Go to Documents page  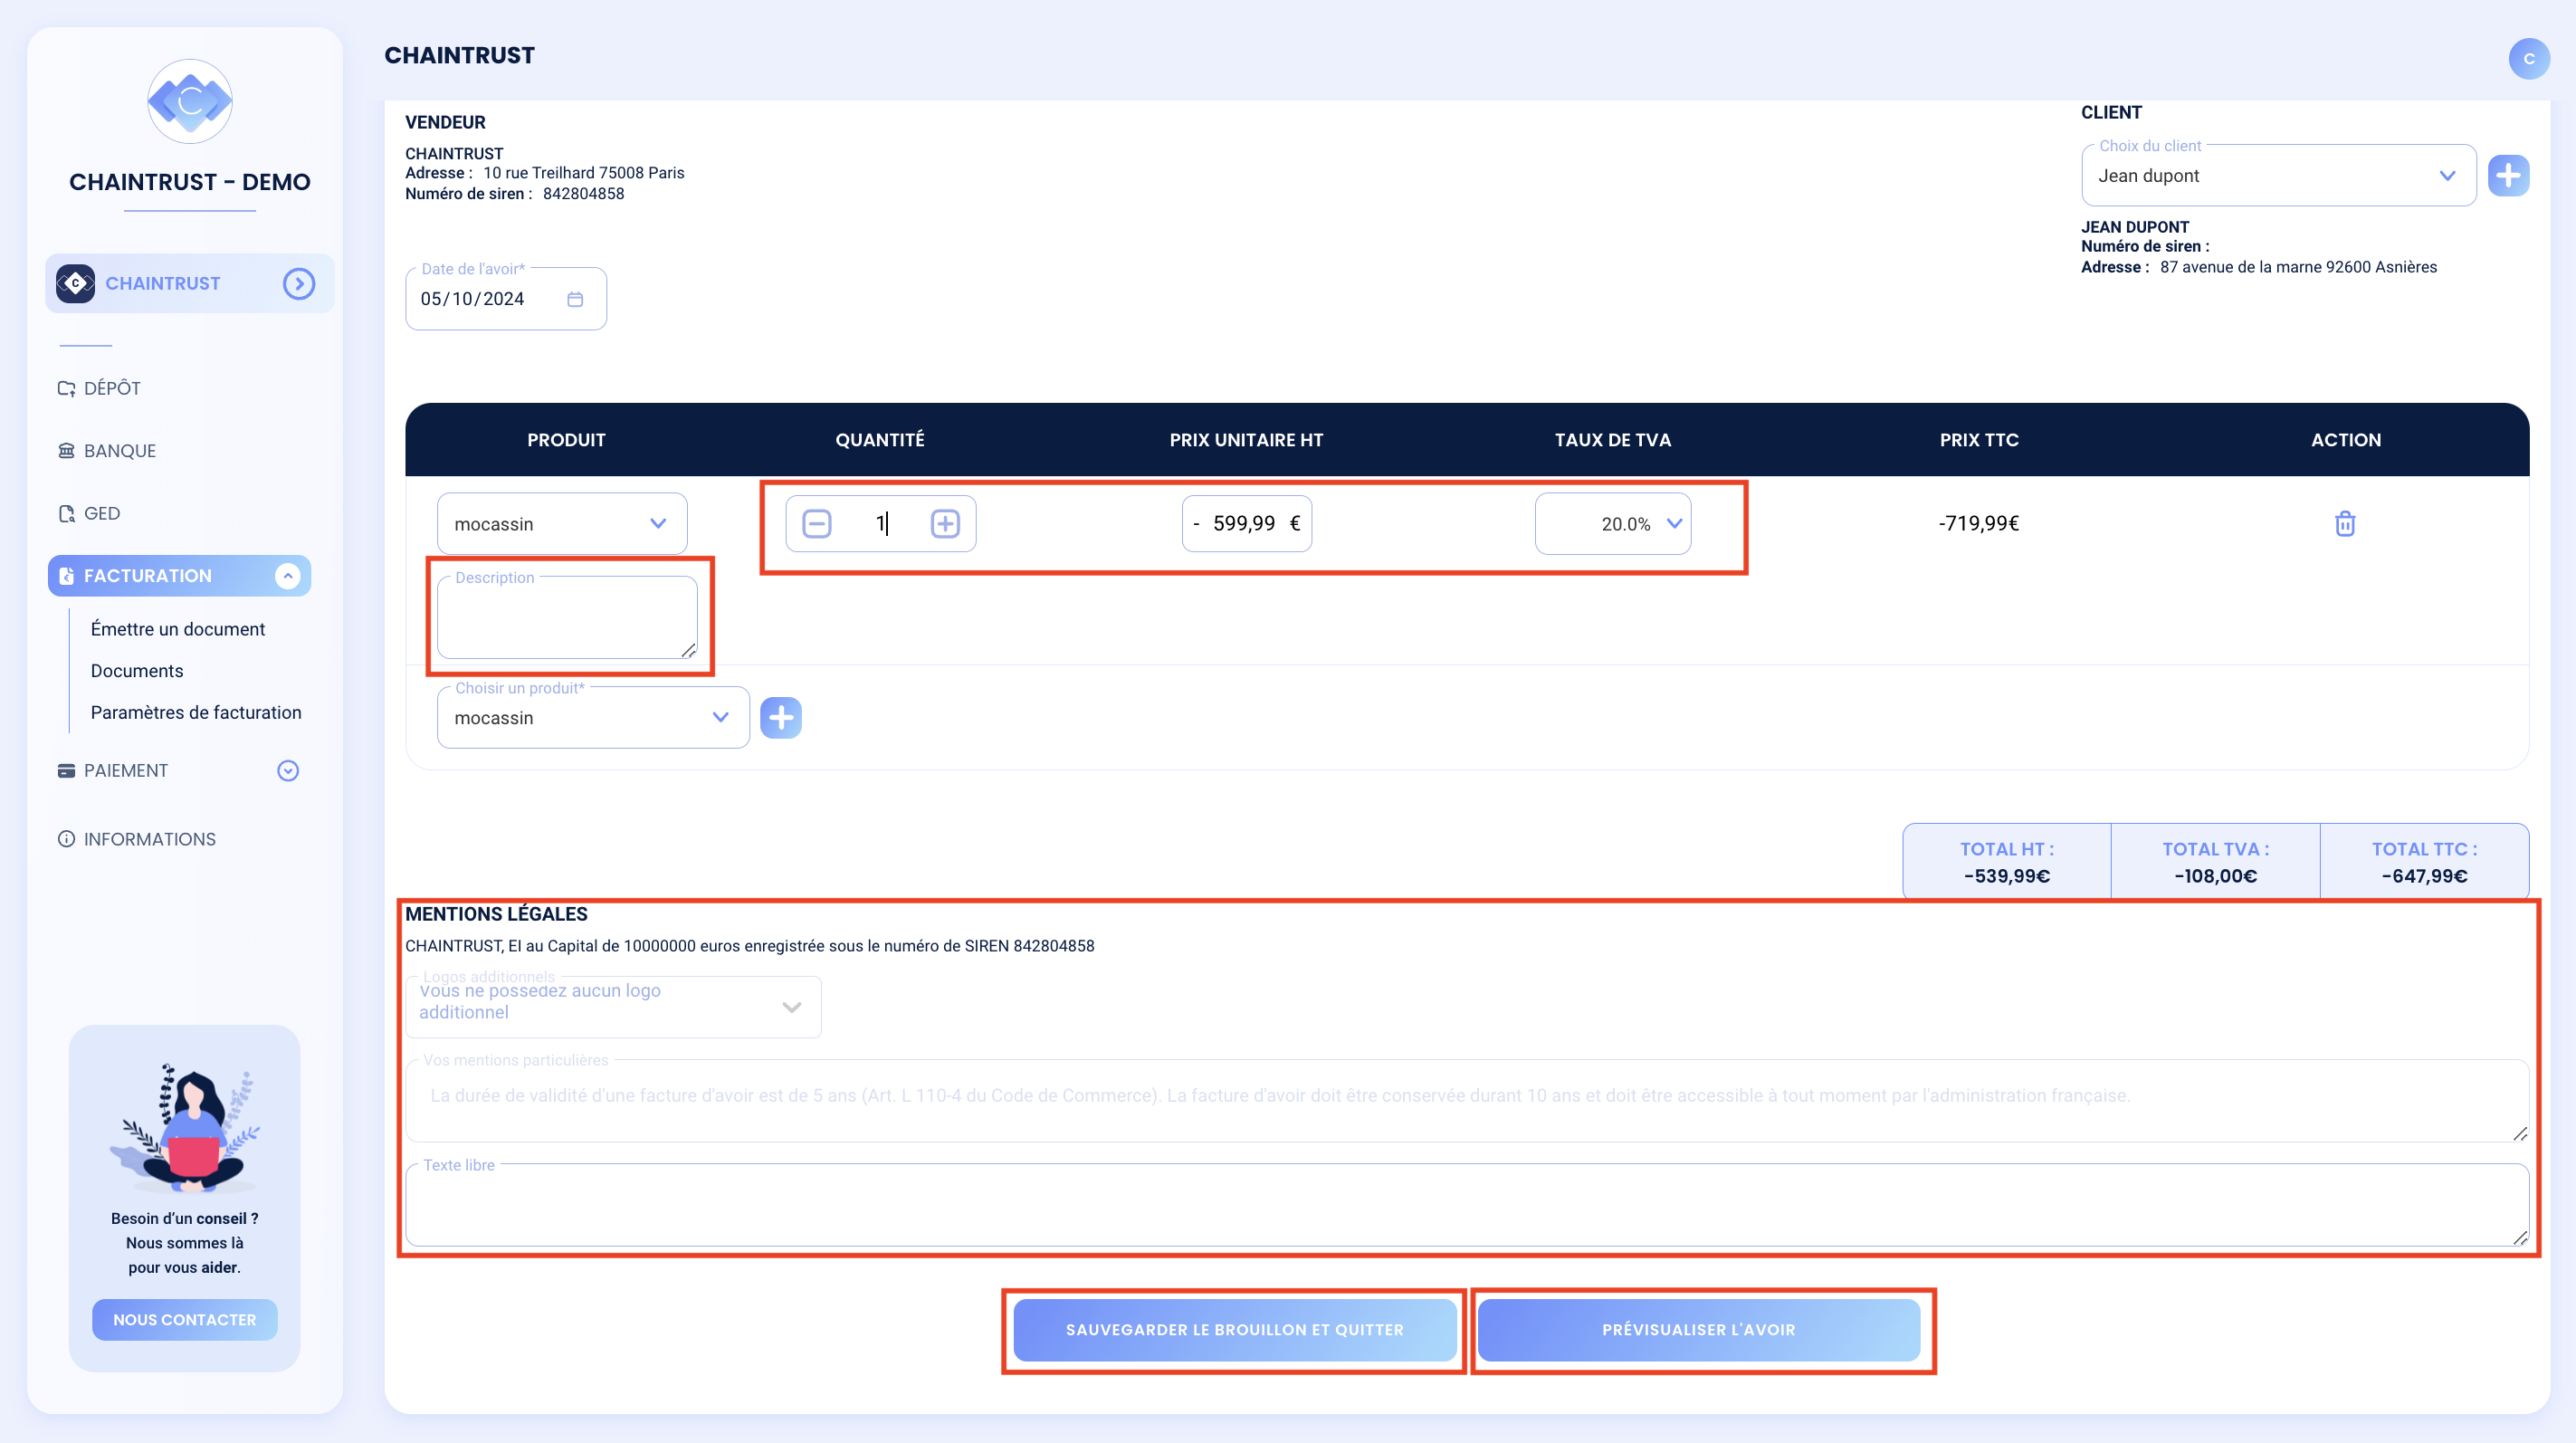click(137, 671)
